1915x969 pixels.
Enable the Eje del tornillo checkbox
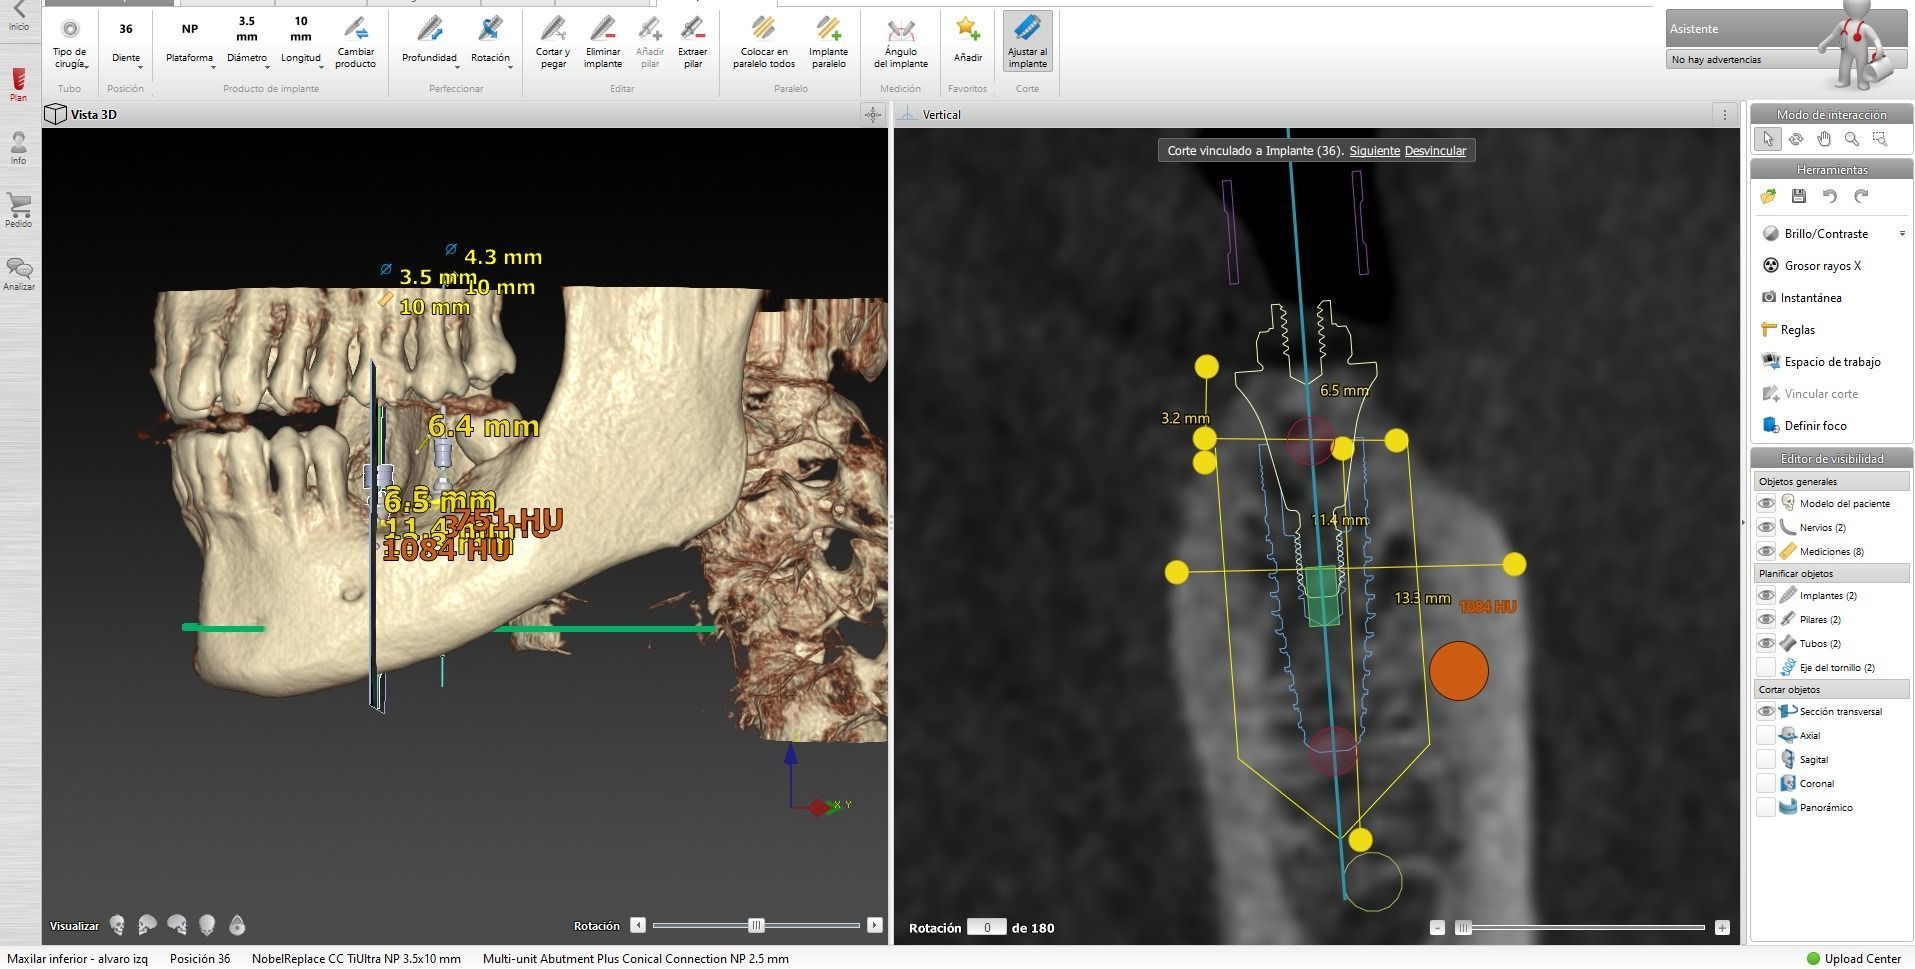pos(1765,667)
